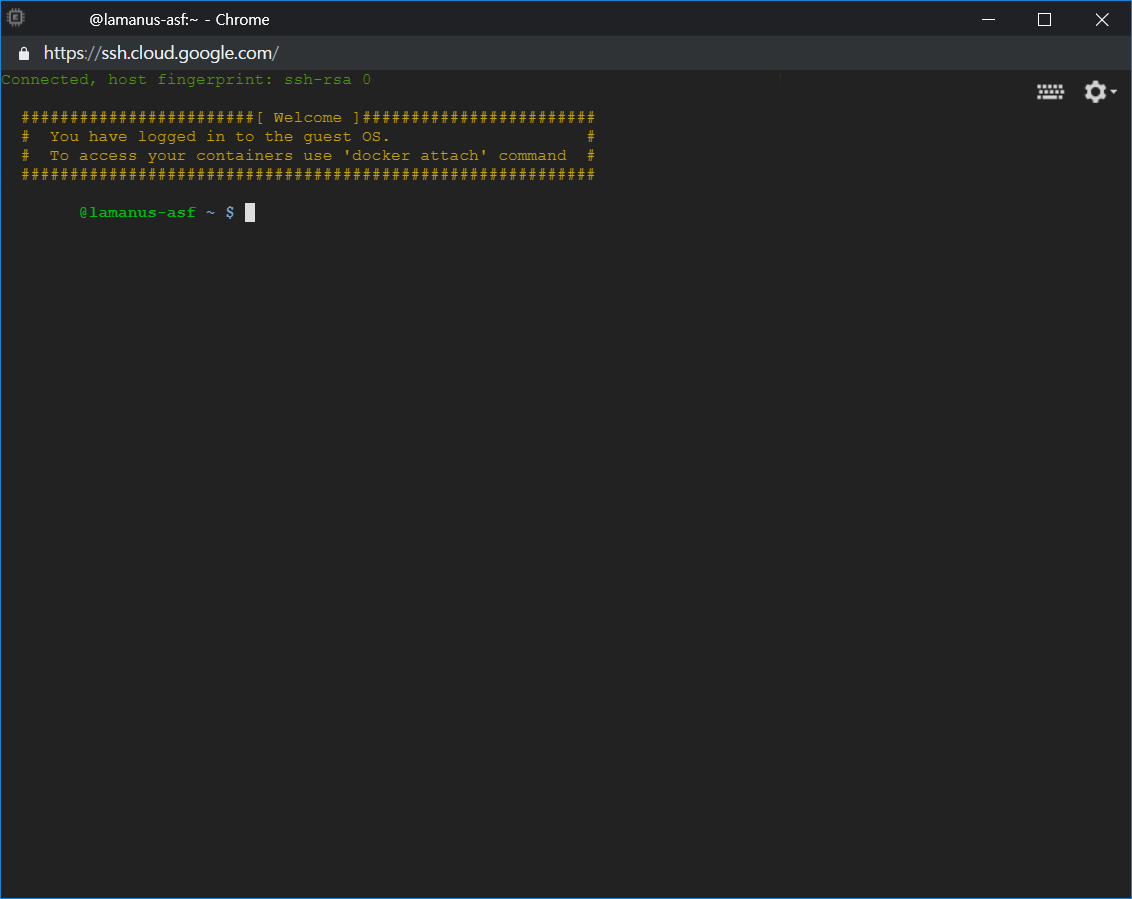Viewport: 1132px width, 899px height.
Task: Click the '$' prompt symbol
Action: [229, 212]
